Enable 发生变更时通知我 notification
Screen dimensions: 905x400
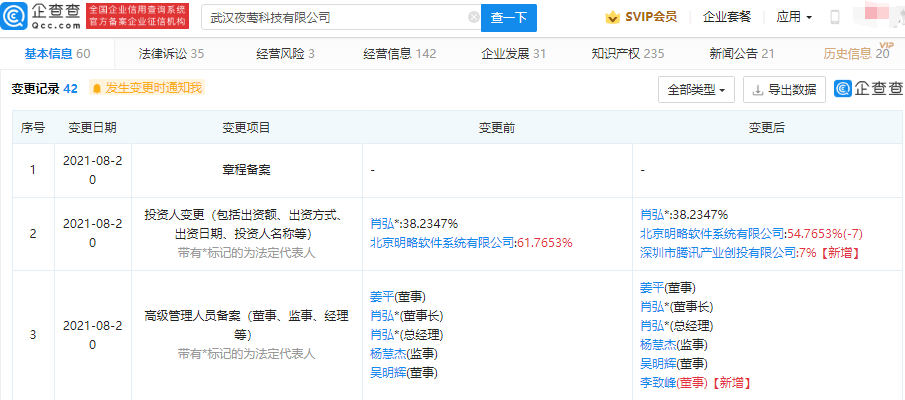[x=147, y=88]
